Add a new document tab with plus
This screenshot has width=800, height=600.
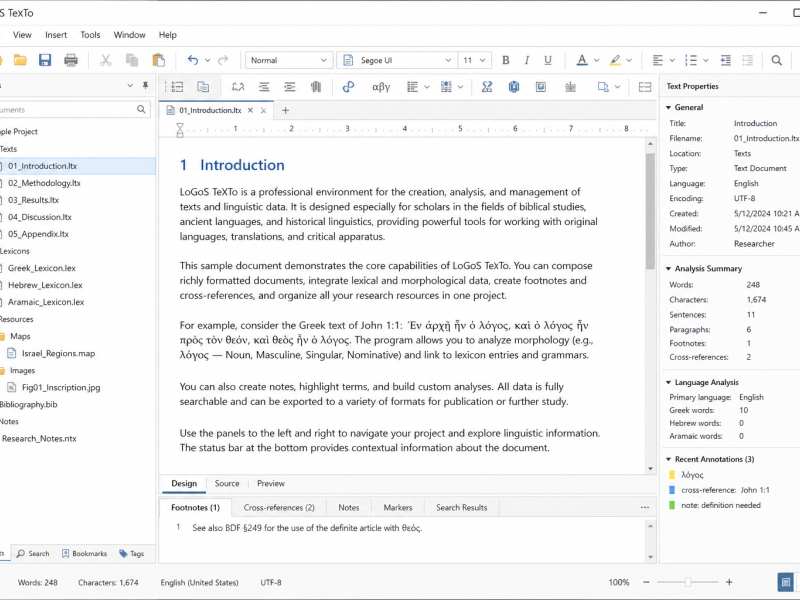pyautogui.click(x=286, y=110)
